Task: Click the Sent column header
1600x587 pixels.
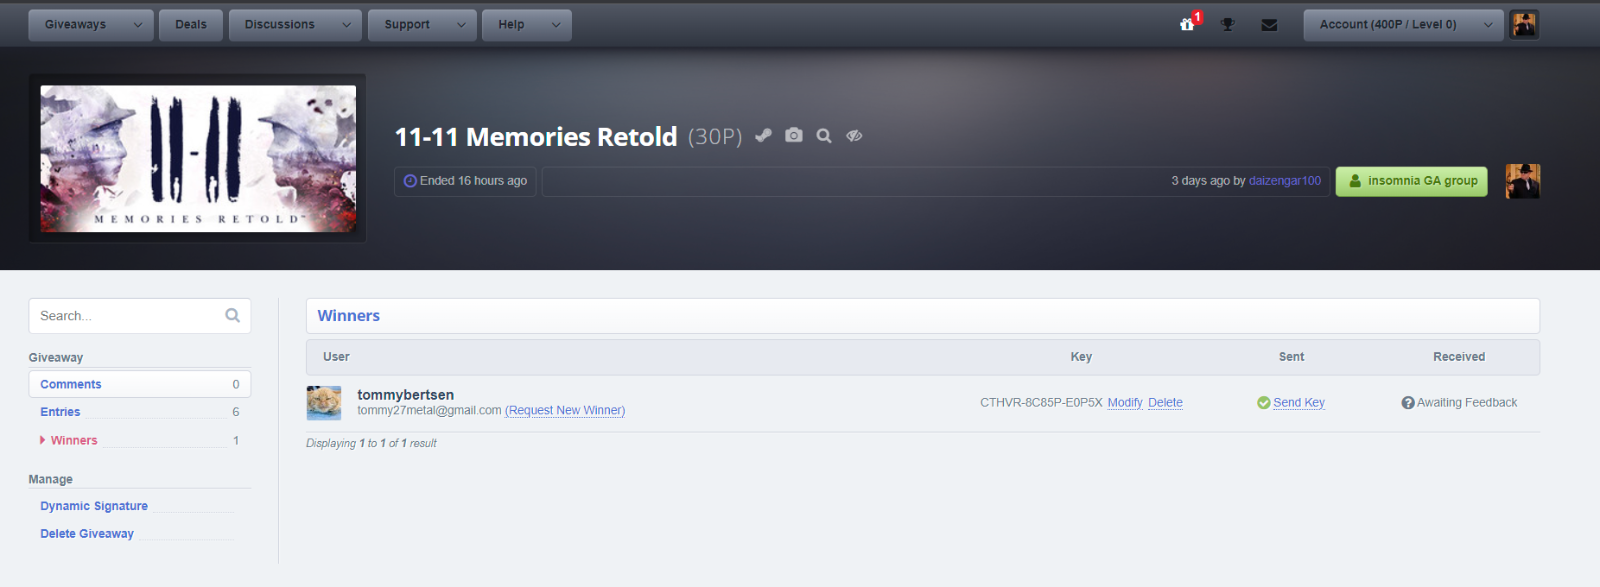Action: pos(1291,357)
